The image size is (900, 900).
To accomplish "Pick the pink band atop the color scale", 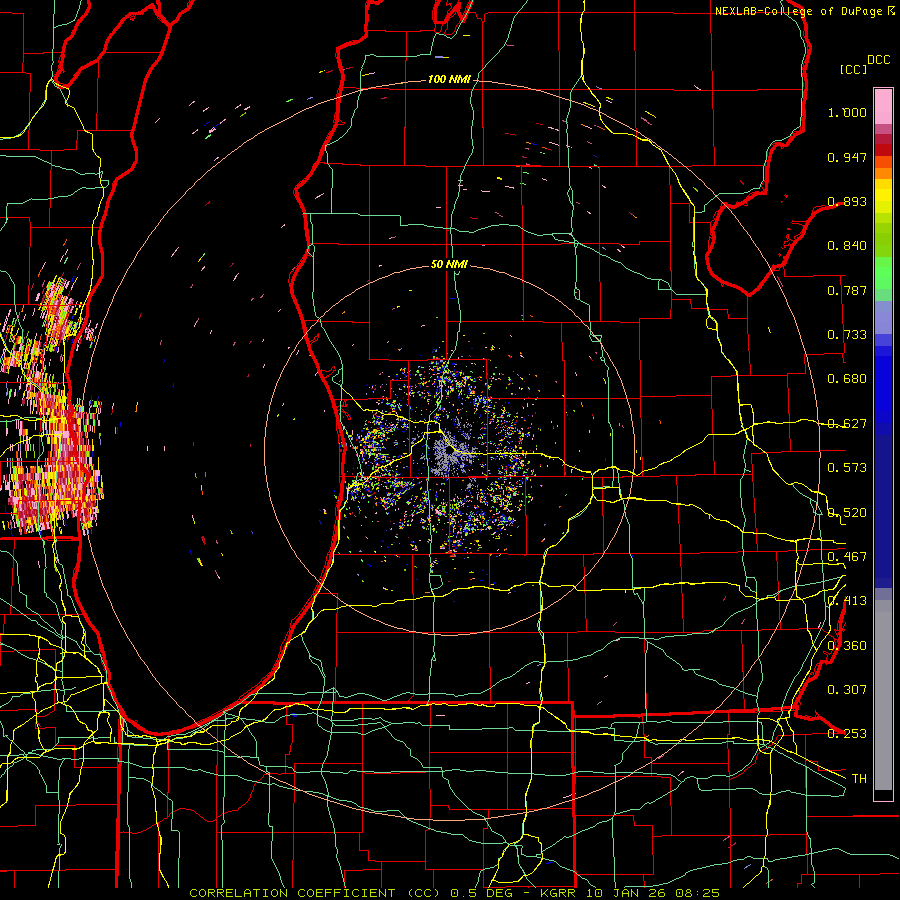I will tap(883, 106).
